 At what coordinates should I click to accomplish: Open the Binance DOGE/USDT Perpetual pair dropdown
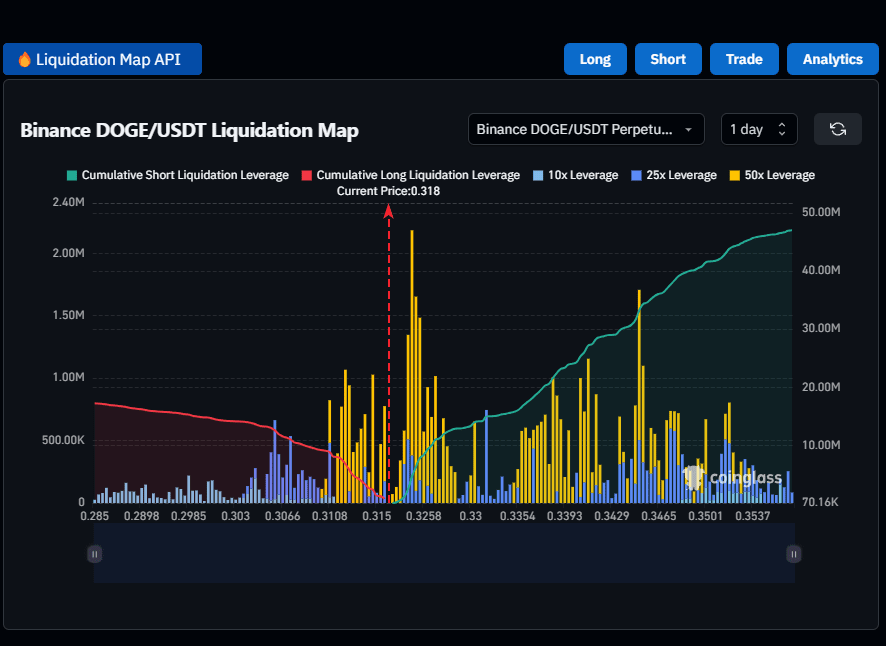586,129
